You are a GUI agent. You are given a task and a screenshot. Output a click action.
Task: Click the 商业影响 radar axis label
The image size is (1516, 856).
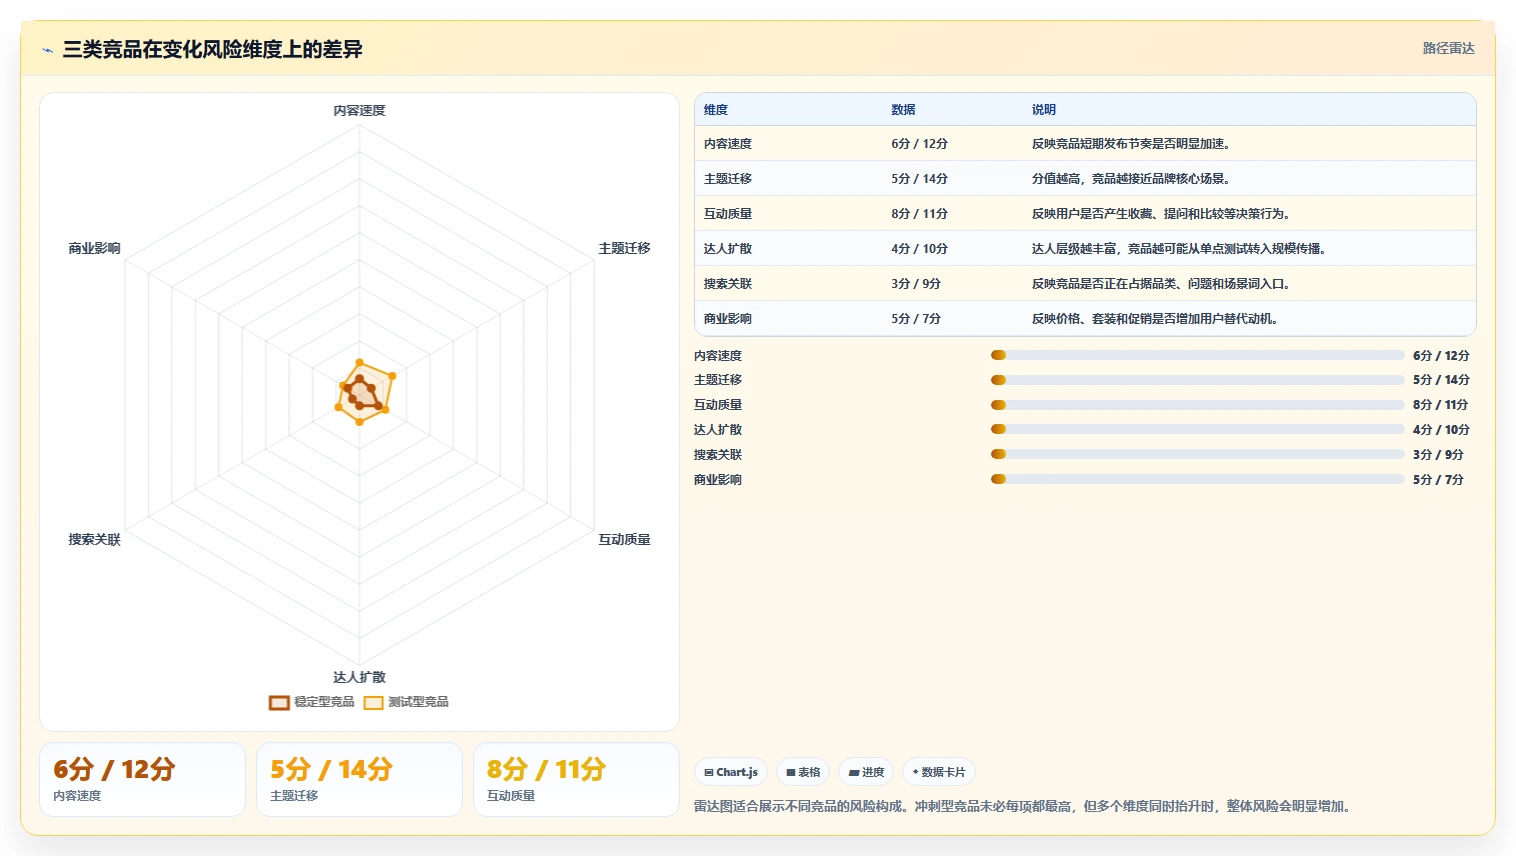(x=94, y=248)
